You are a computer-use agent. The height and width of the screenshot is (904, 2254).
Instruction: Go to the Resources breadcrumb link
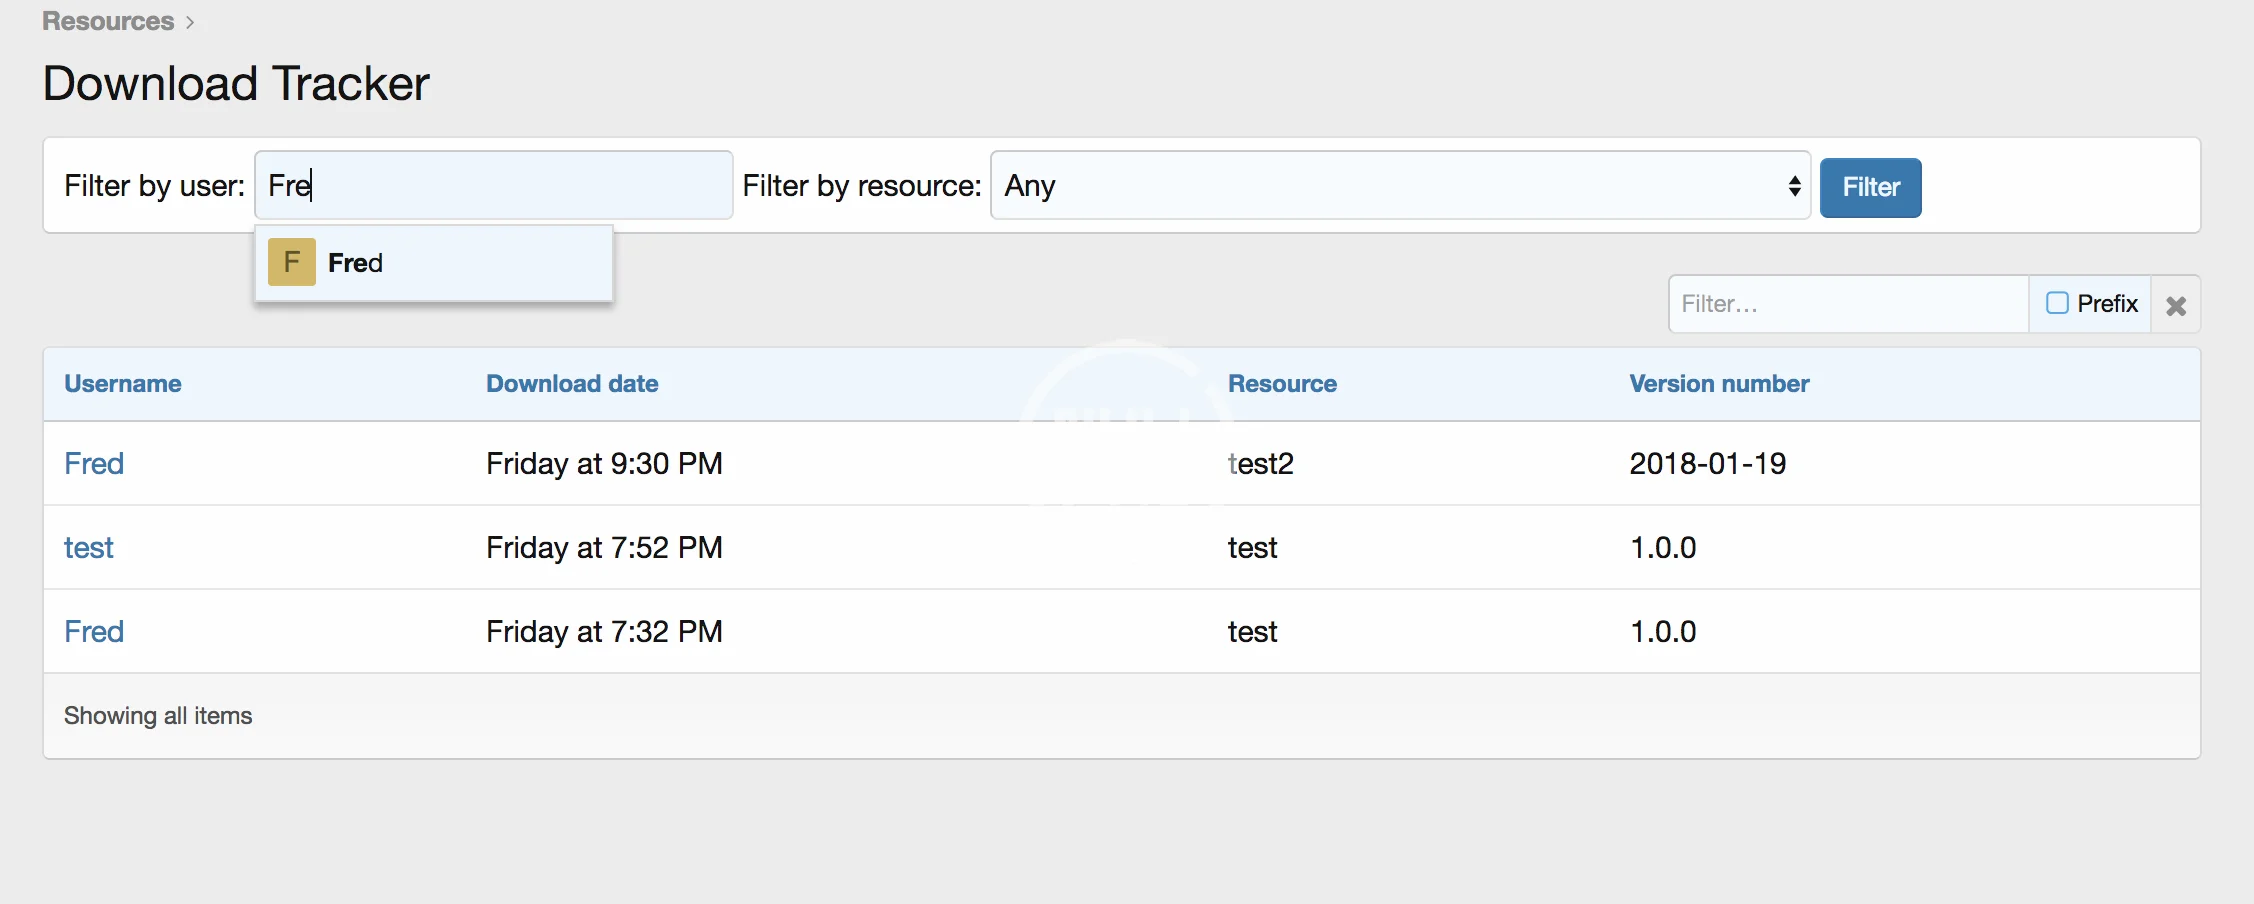tap(108, 22)
